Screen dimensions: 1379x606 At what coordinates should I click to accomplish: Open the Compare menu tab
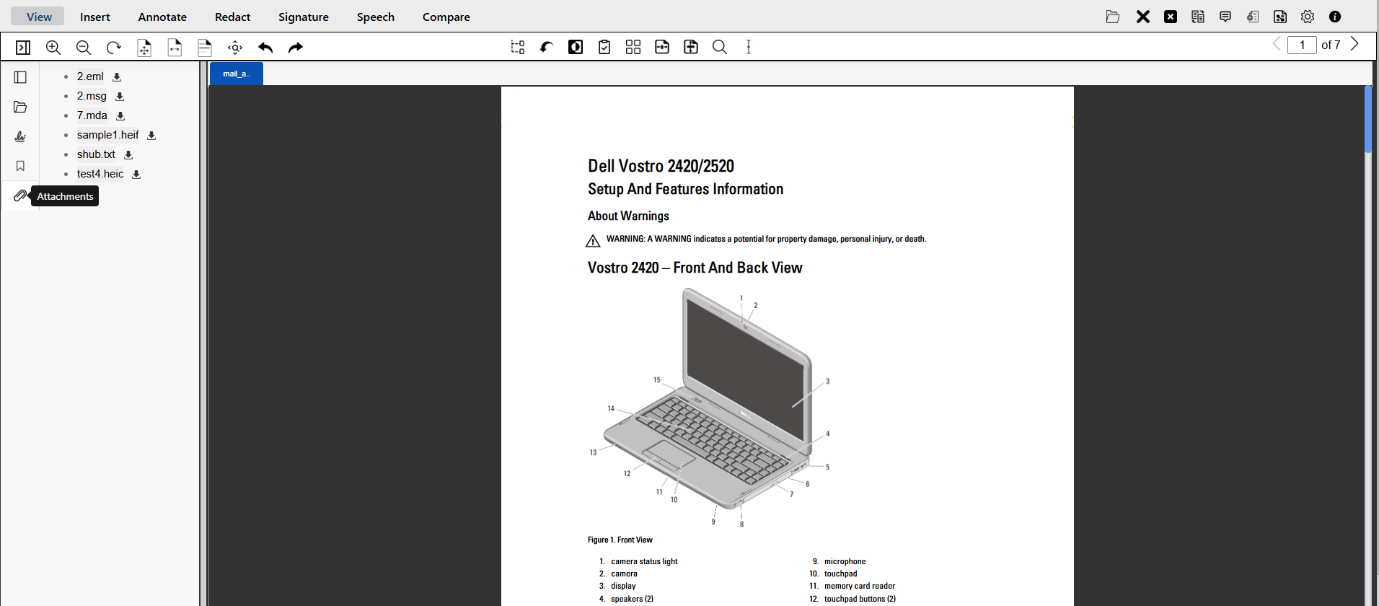pyautogui.click(x=446, y=17)
